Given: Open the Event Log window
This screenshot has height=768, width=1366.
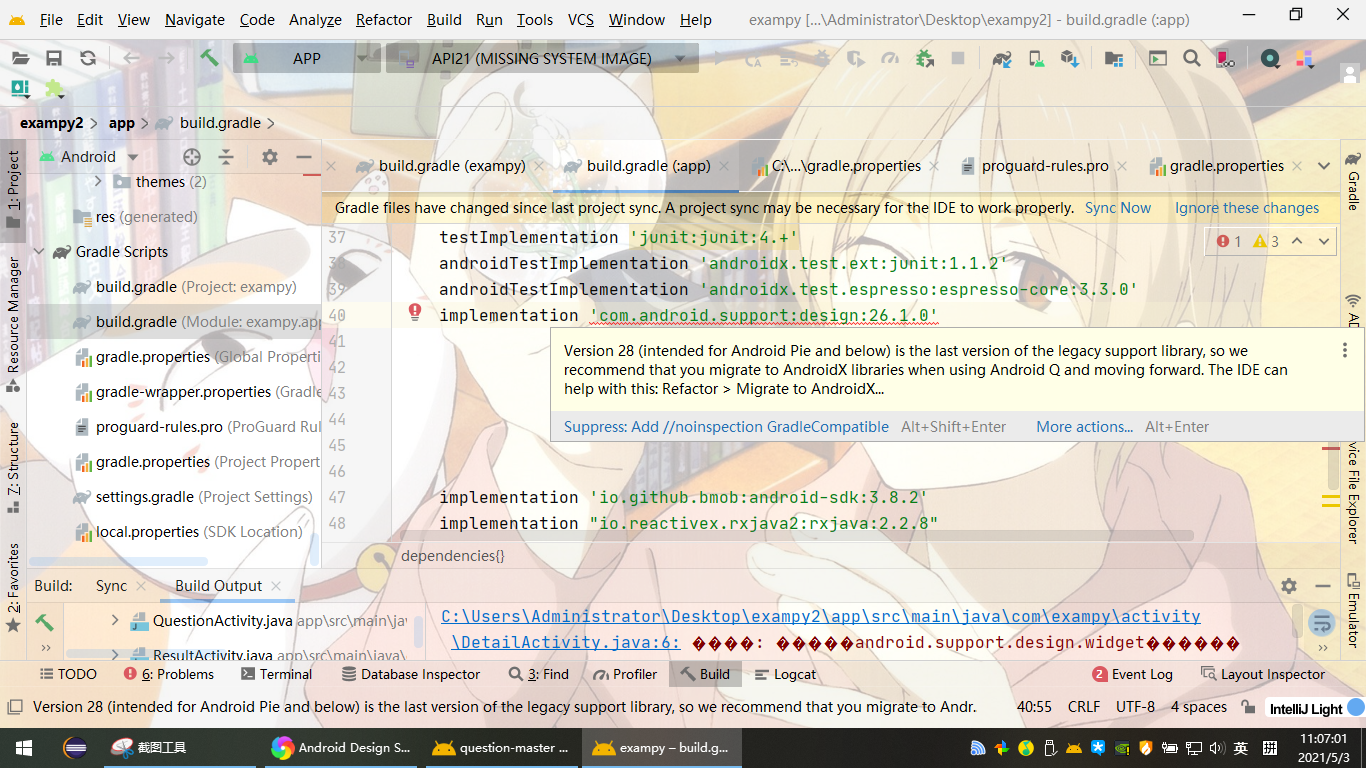Looking at the screenshot, I should point(1132,674).
